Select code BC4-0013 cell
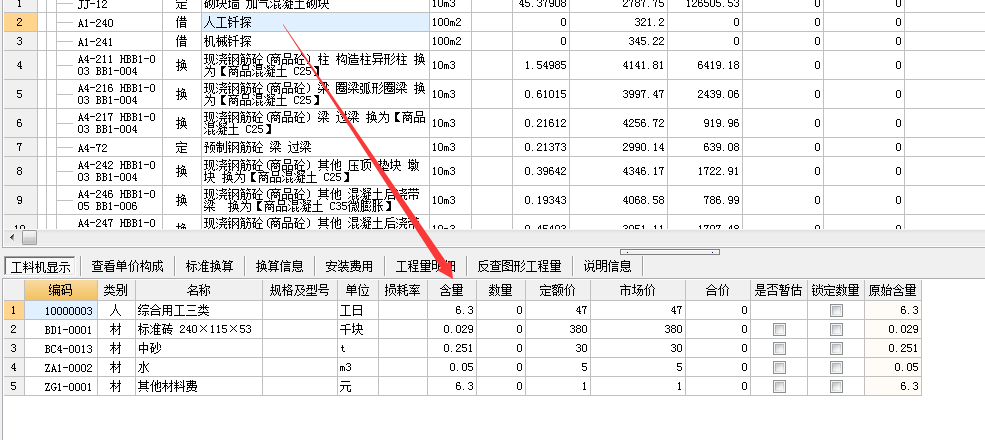Viewport: 985px width, 440px height. tap(61, 348)
